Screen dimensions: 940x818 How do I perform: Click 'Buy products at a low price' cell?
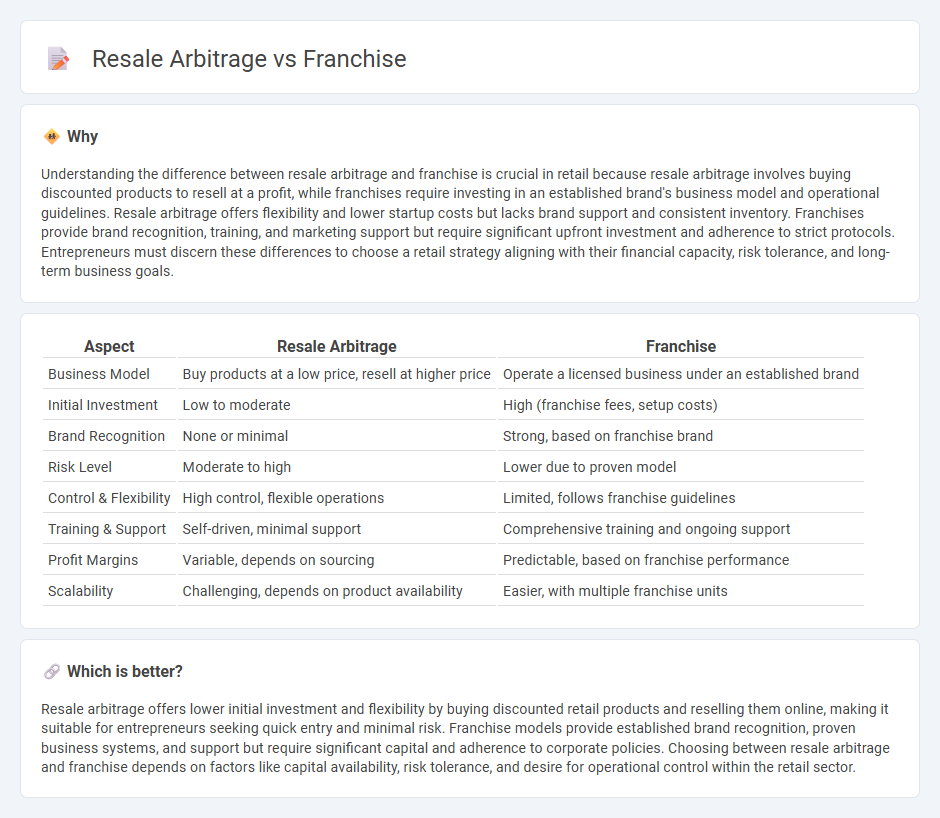pos(337,374)
